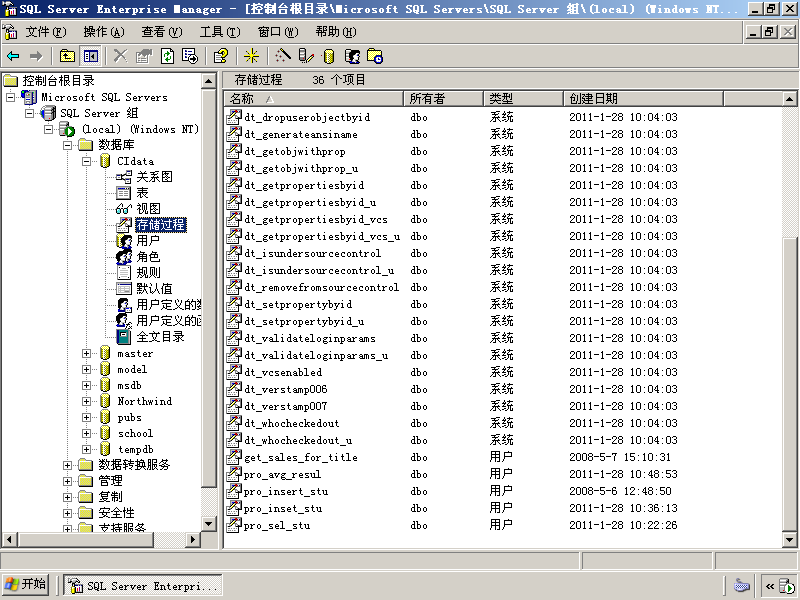This screenshot has height=600, width=800.
Task: Select the 表 node under CIdata
Action: pyautogui.click(x=142, y=193)
